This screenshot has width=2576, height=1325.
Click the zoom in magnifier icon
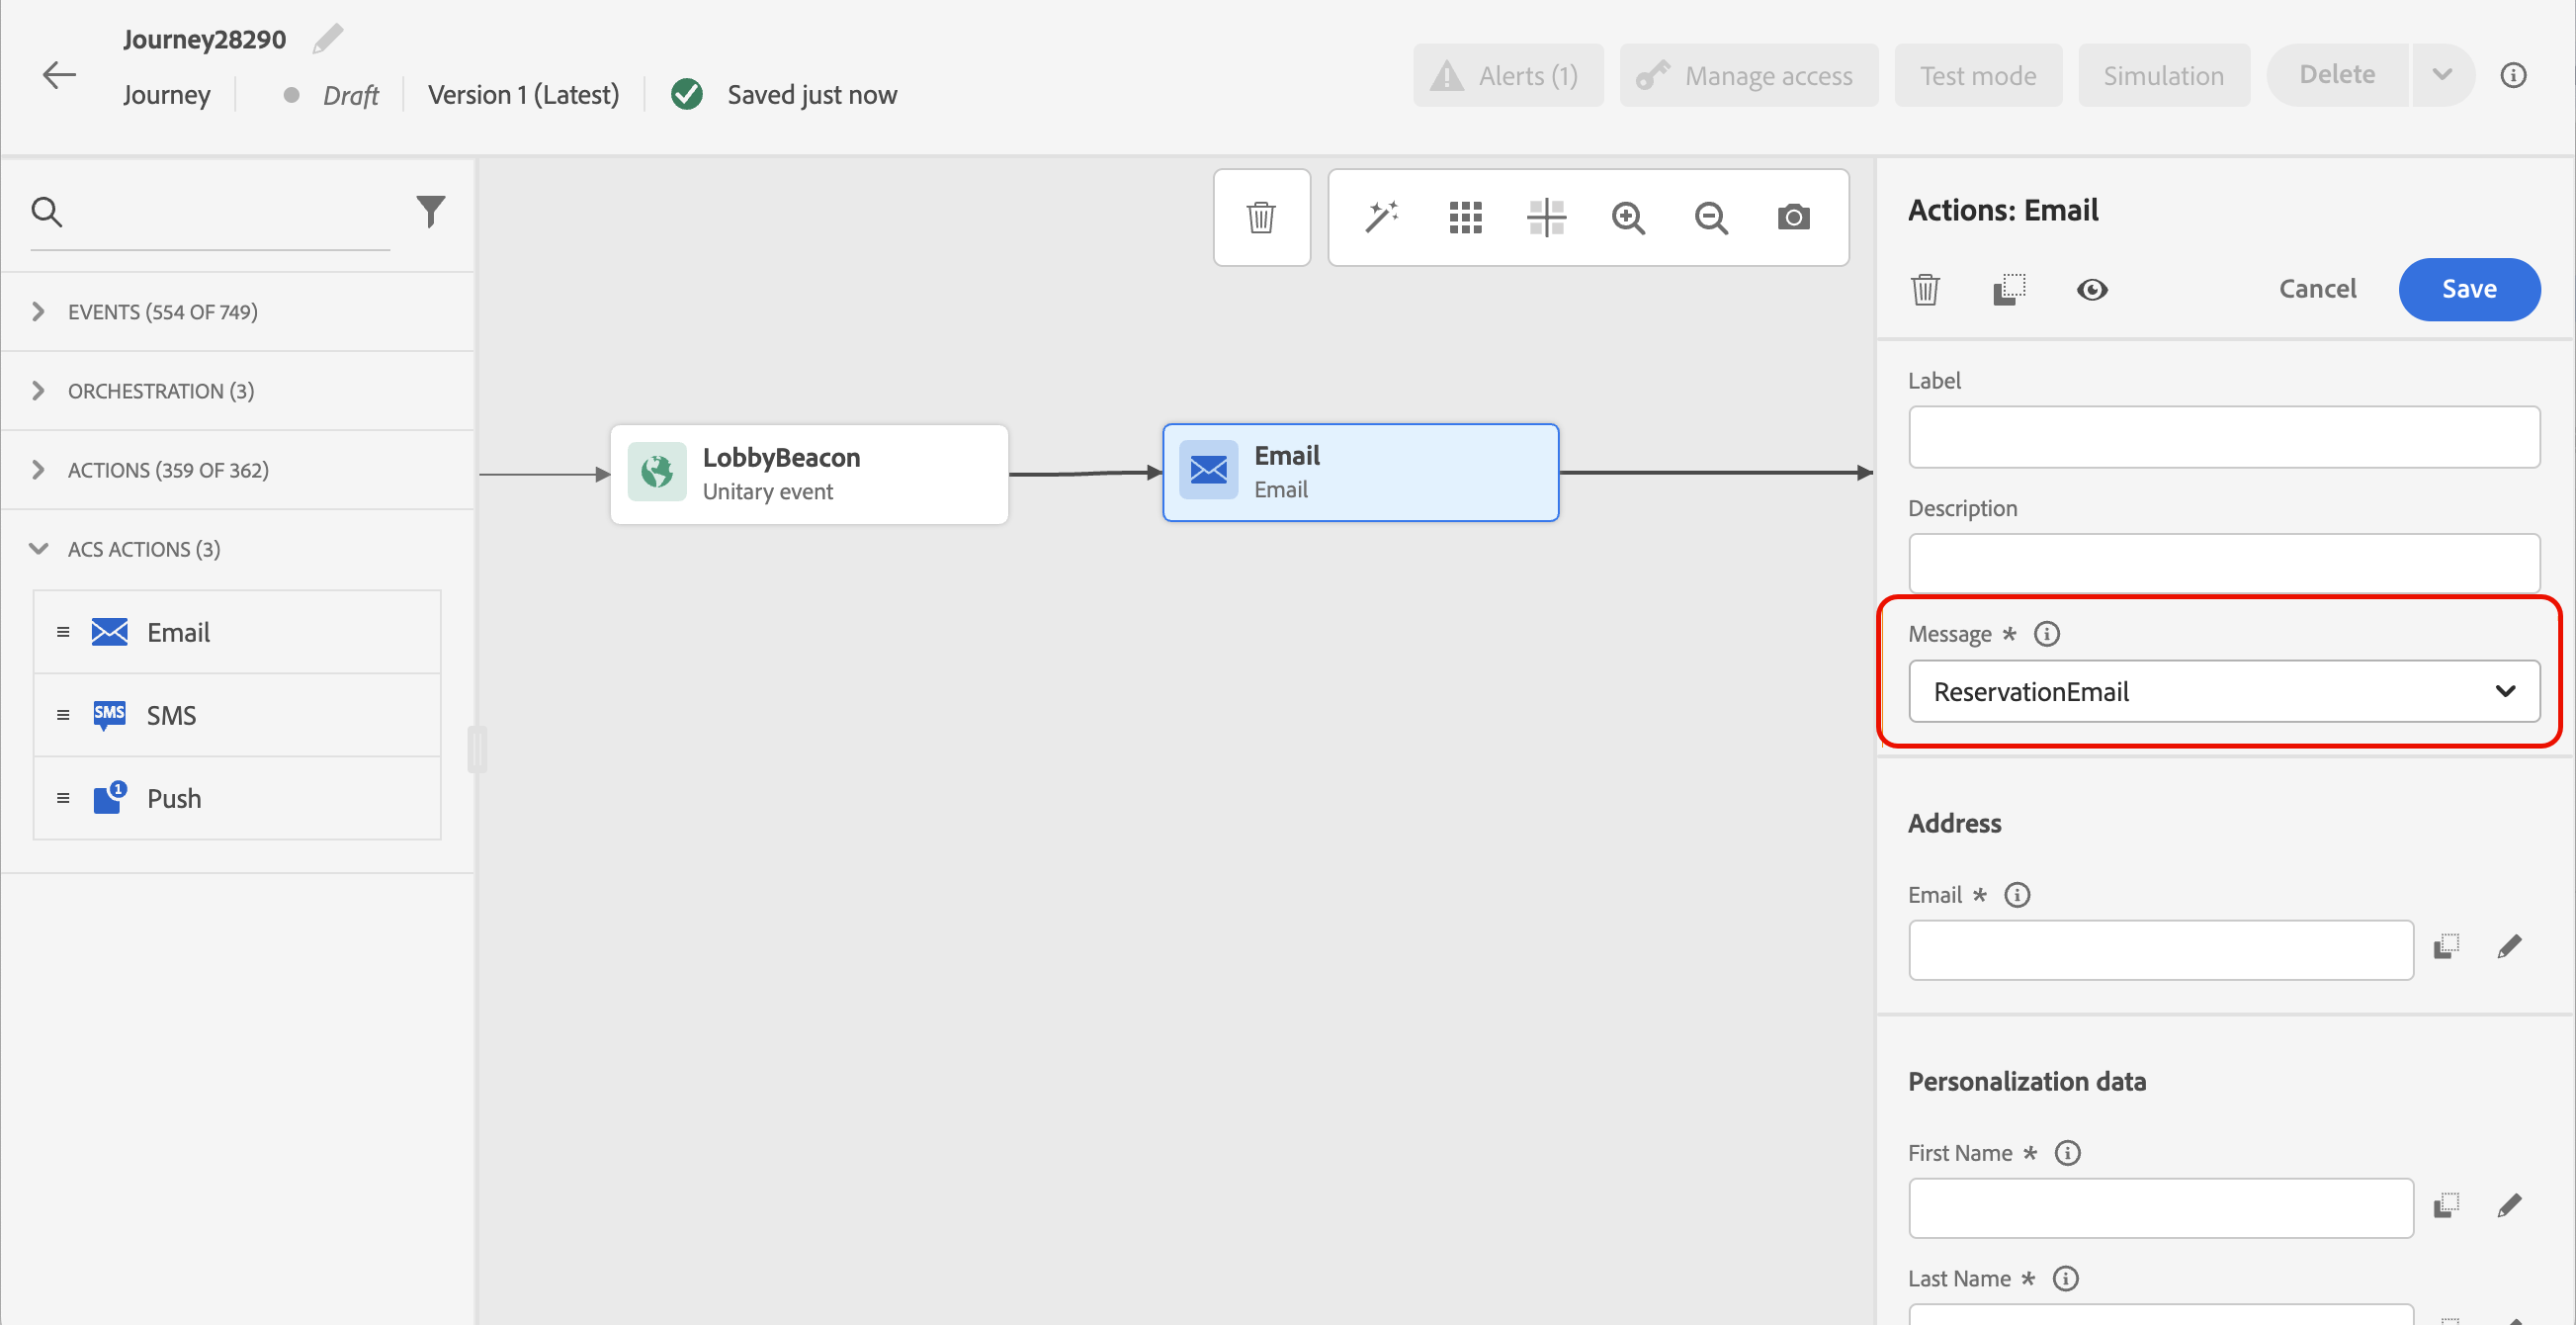(x=1628, y=217)
